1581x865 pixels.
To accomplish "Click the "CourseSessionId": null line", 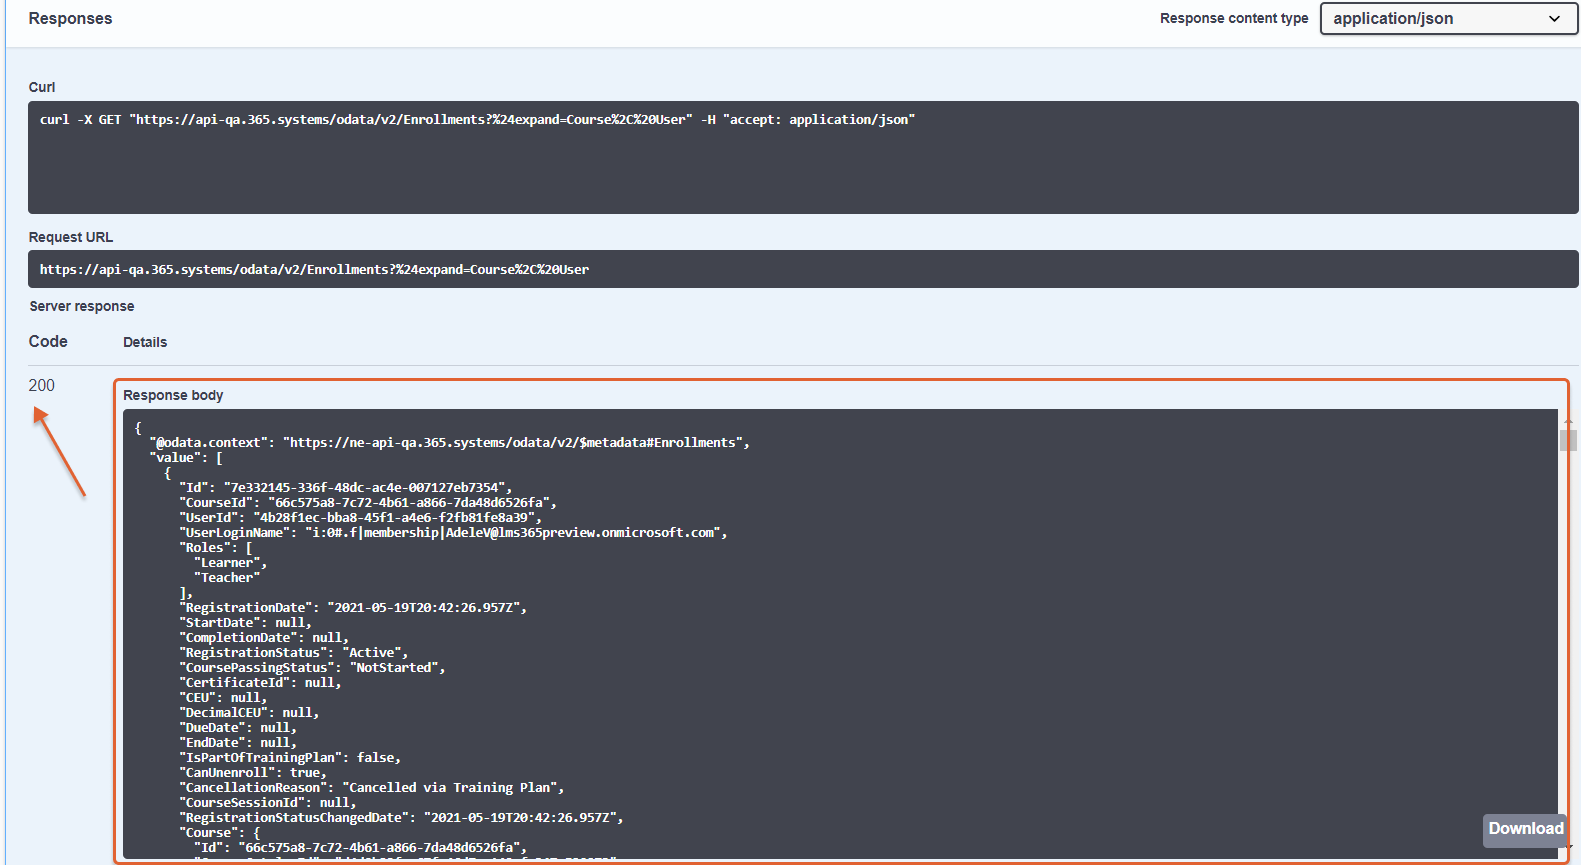I will (267, 803).
